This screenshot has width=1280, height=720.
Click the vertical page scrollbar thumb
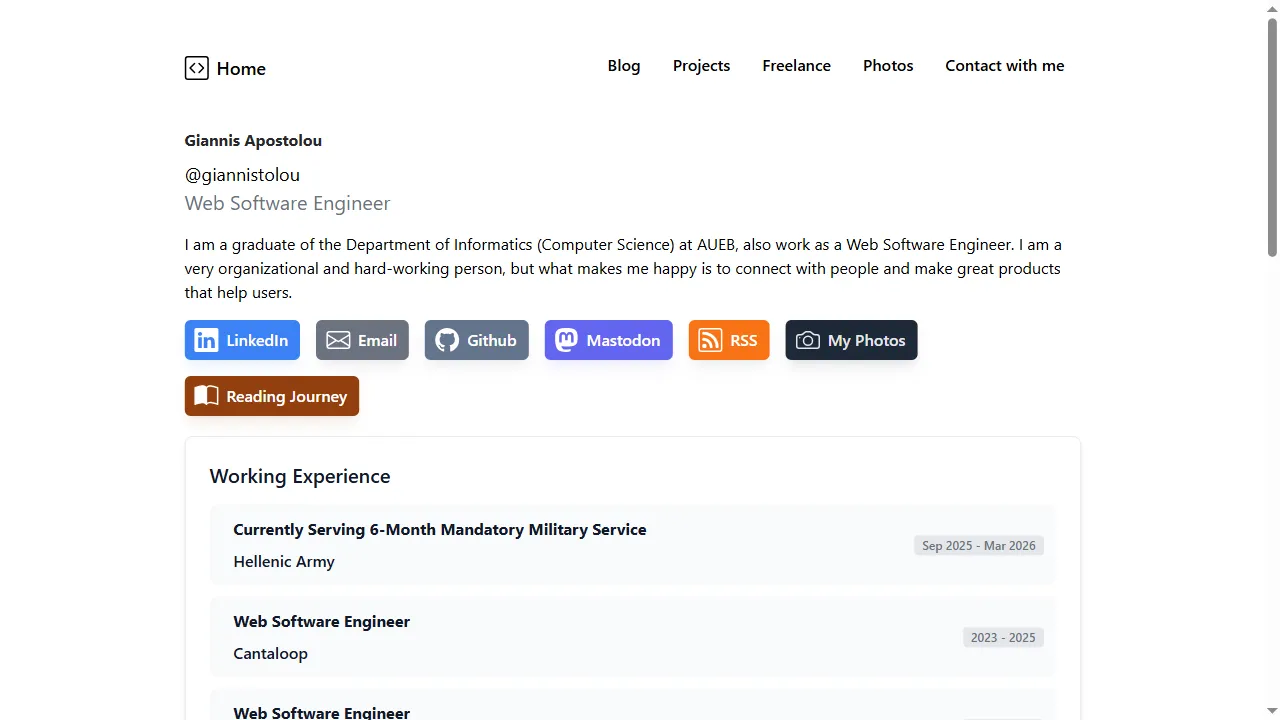click(1272, 138)
